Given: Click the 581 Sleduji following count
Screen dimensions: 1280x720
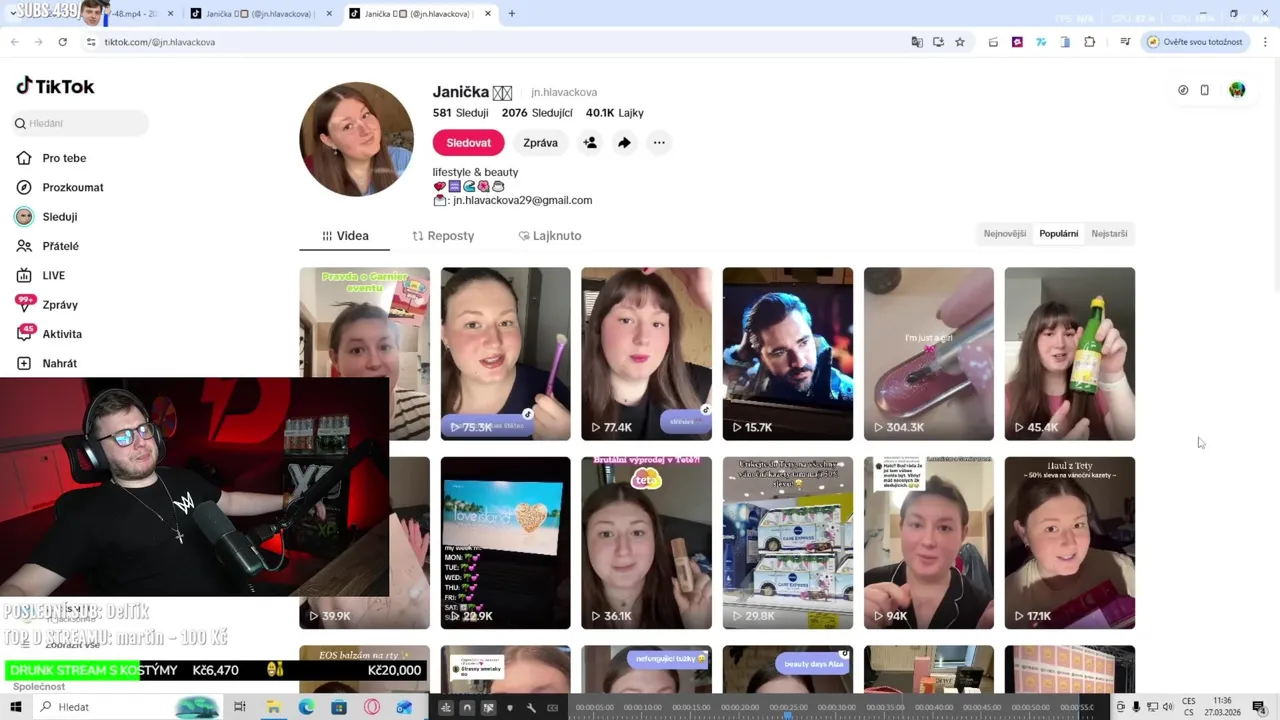Looking at the screenshot, I should 460,113.
